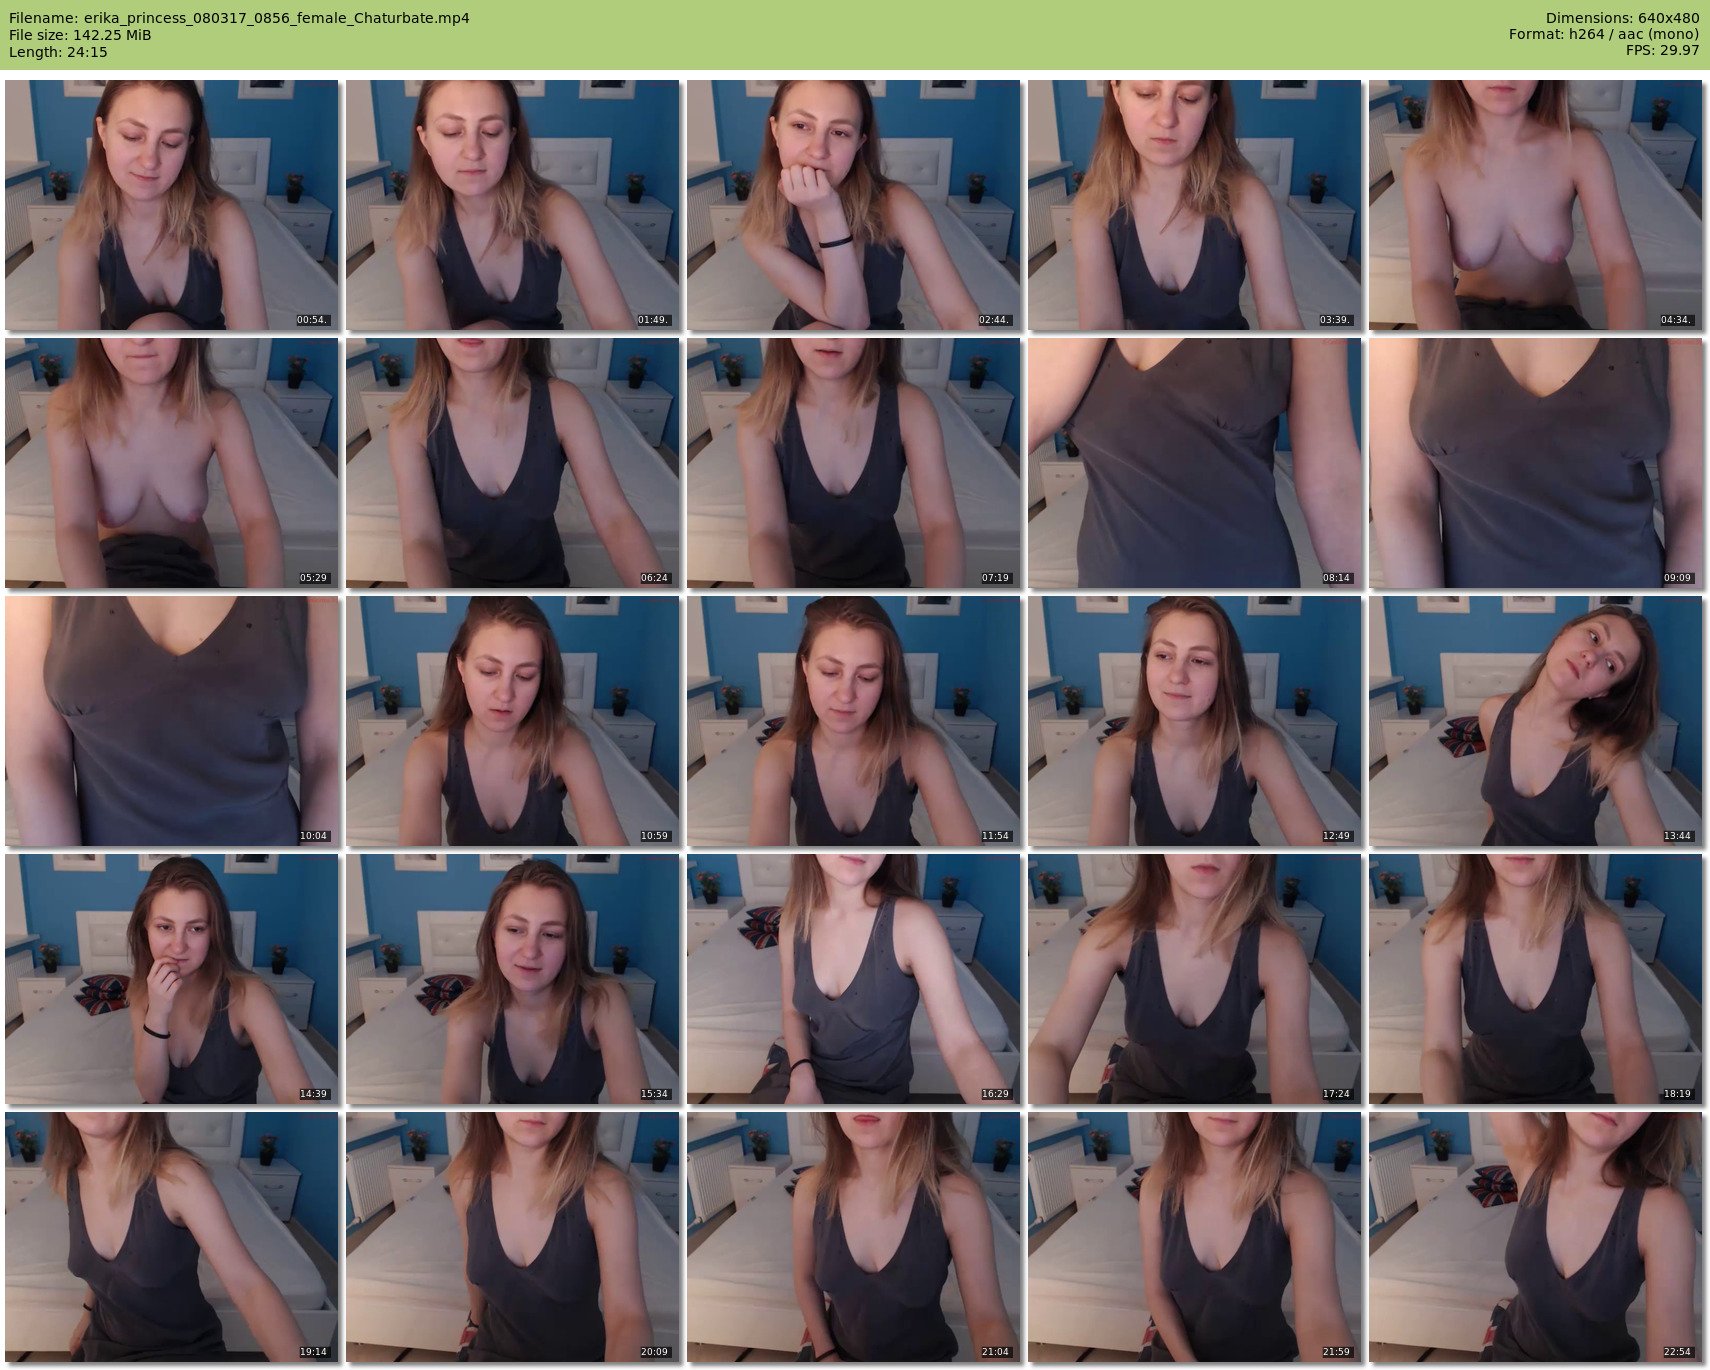Click the frame marked 10:59

[x=513, y=721]
